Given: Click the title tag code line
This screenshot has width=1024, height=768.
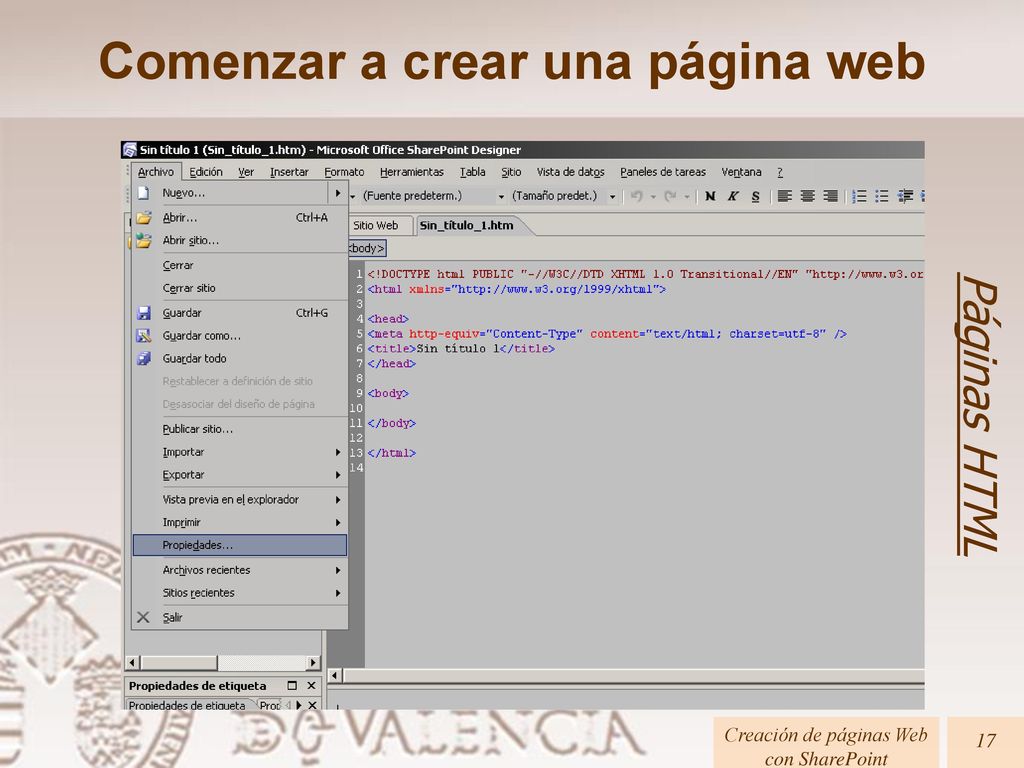Looking at the screenshot, I should 461,349.
